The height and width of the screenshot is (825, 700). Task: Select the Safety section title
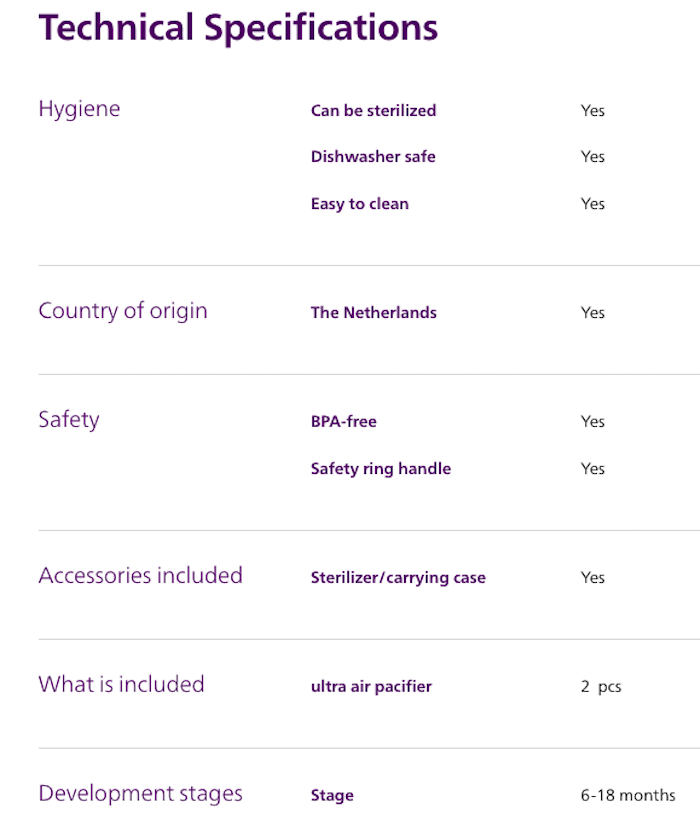point(68,420)
